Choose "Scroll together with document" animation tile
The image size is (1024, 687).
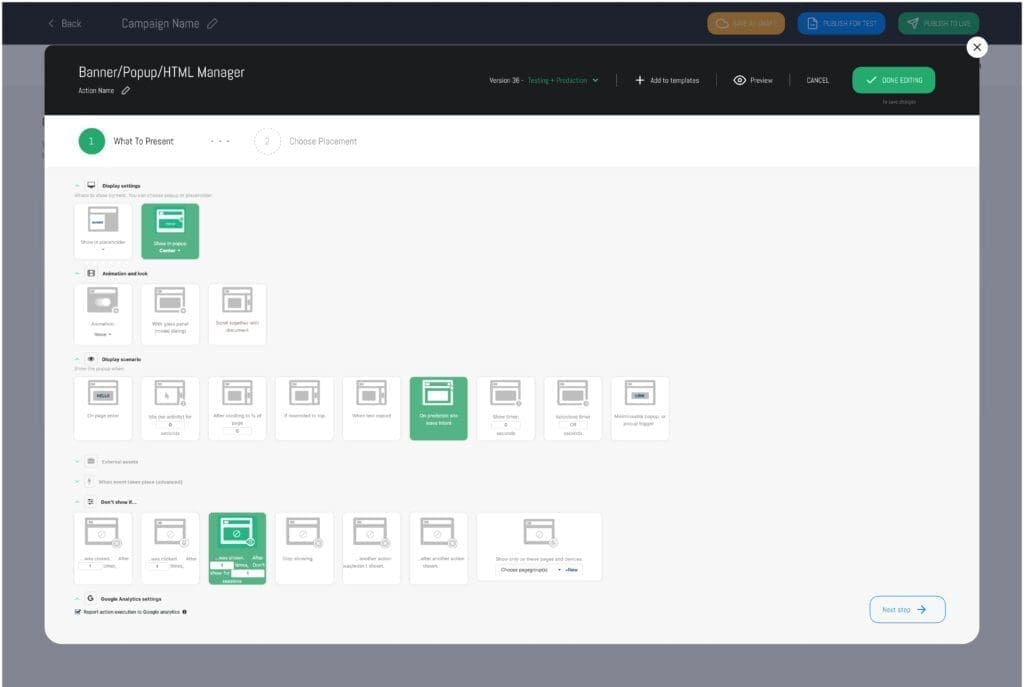pyautogui.click(x=237, y=314)
